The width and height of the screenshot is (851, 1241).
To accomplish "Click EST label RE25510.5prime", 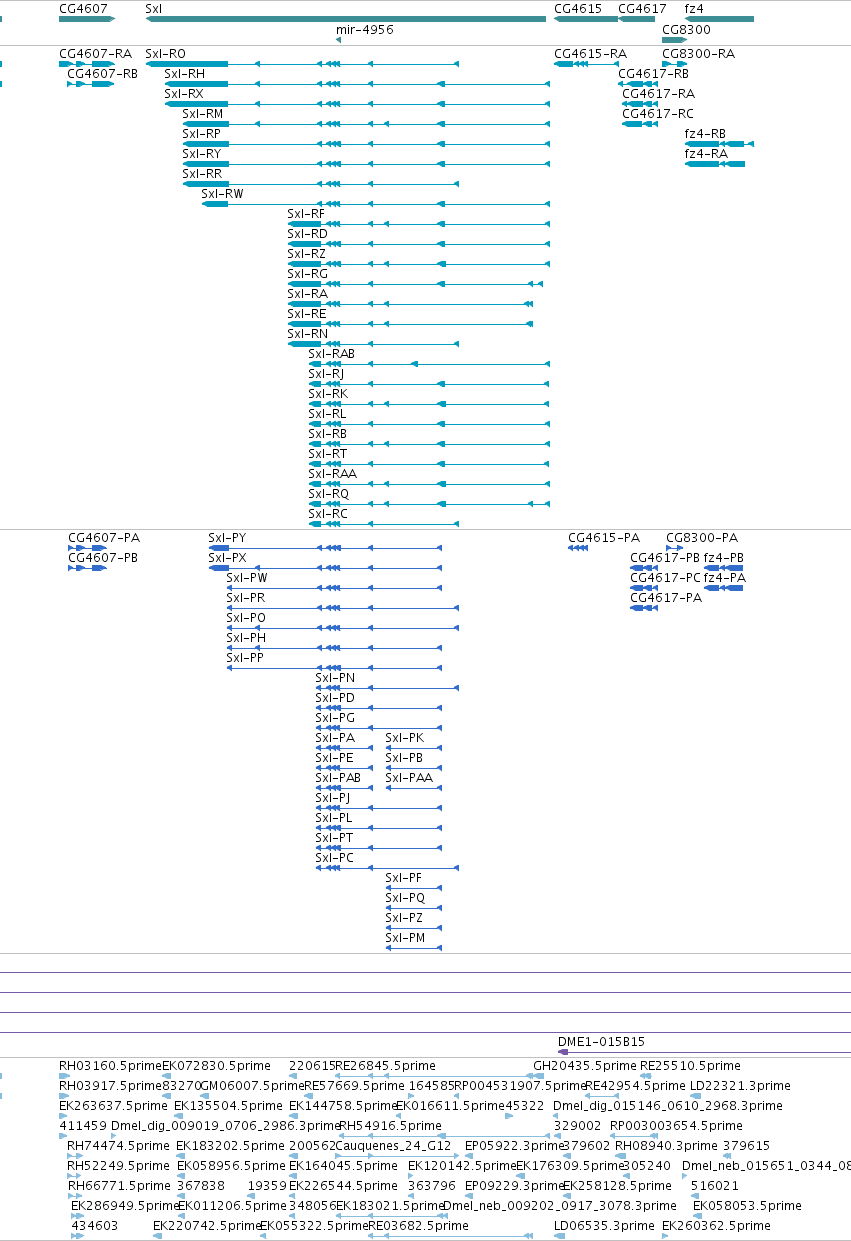I will point(690,1065).
